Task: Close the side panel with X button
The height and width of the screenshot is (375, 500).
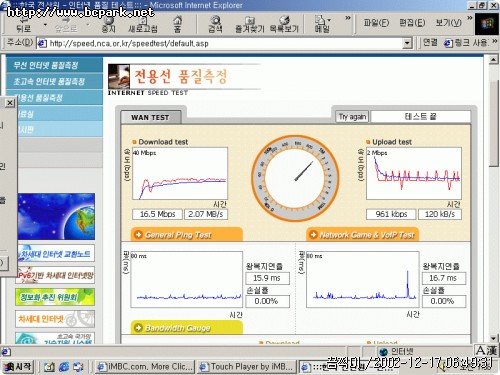Action: pyautogui.click(x=10, y=103)
